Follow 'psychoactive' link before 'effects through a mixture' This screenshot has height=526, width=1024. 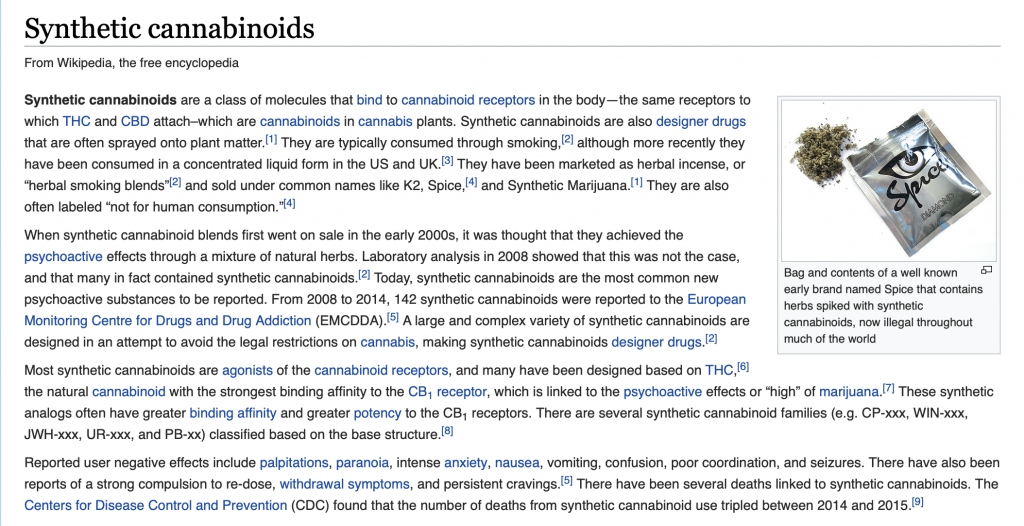63,257
